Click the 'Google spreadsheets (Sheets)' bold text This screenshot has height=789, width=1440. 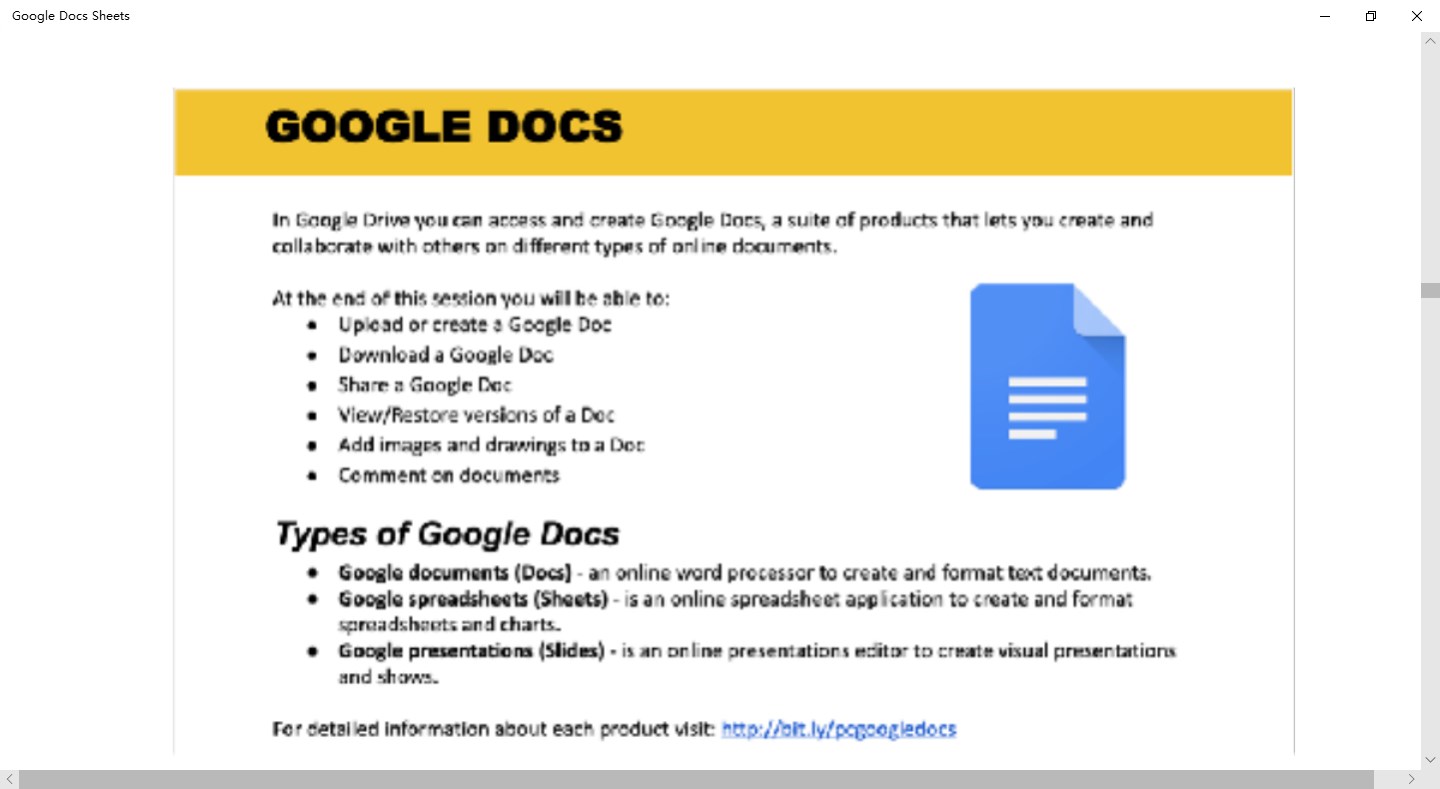point(473,599)
